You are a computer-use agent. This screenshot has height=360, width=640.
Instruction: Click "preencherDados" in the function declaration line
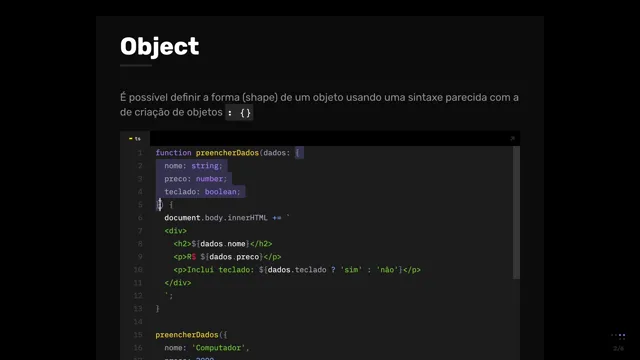(x=227, y=153)
